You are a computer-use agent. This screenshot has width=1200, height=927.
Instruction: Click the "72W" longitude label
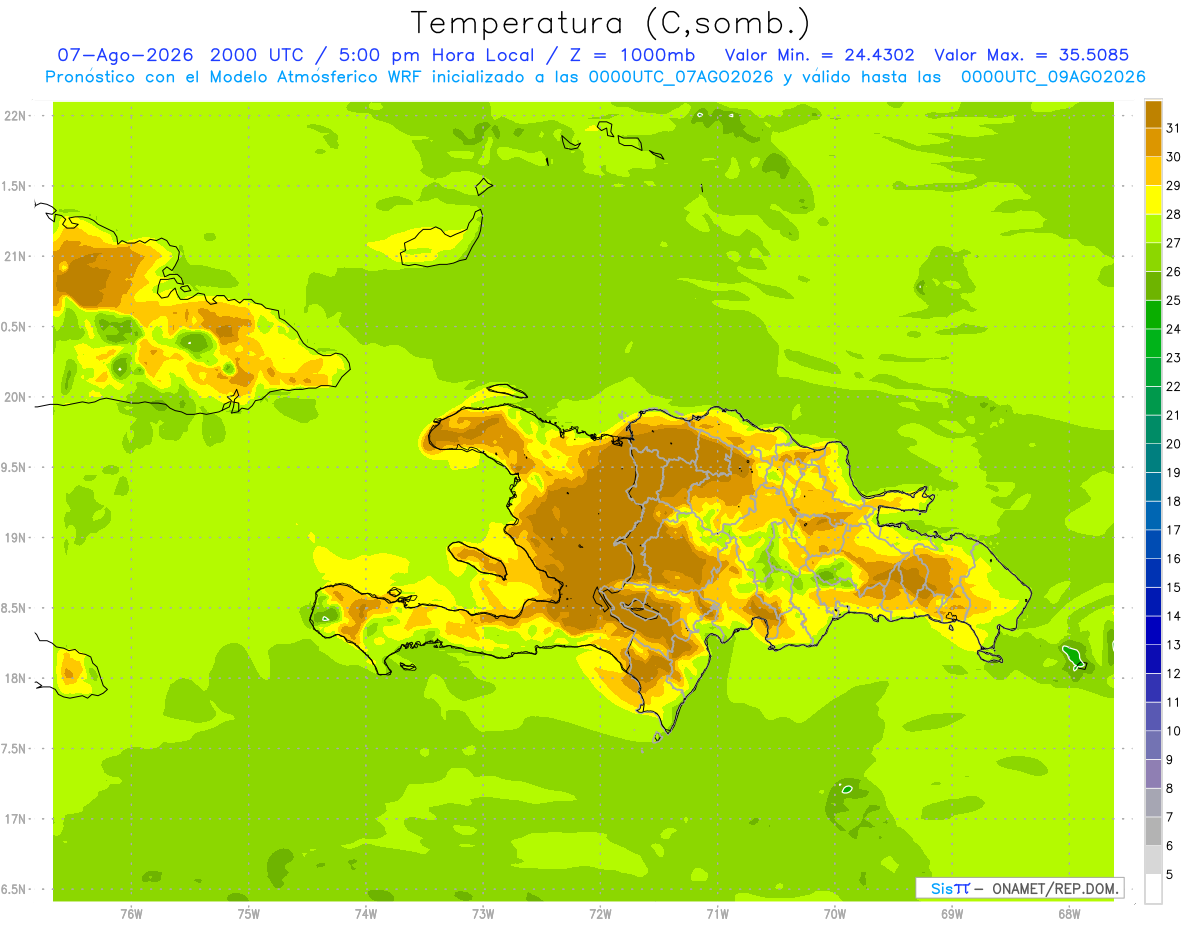[600, 914]
